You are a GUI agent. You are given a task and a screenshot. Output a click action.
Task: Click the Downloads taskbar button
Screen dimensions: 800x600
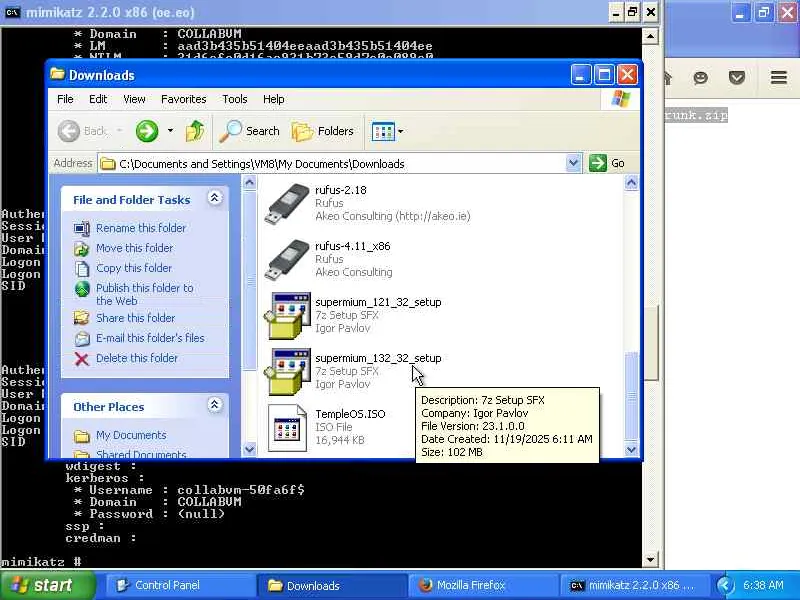coord(331,586)
